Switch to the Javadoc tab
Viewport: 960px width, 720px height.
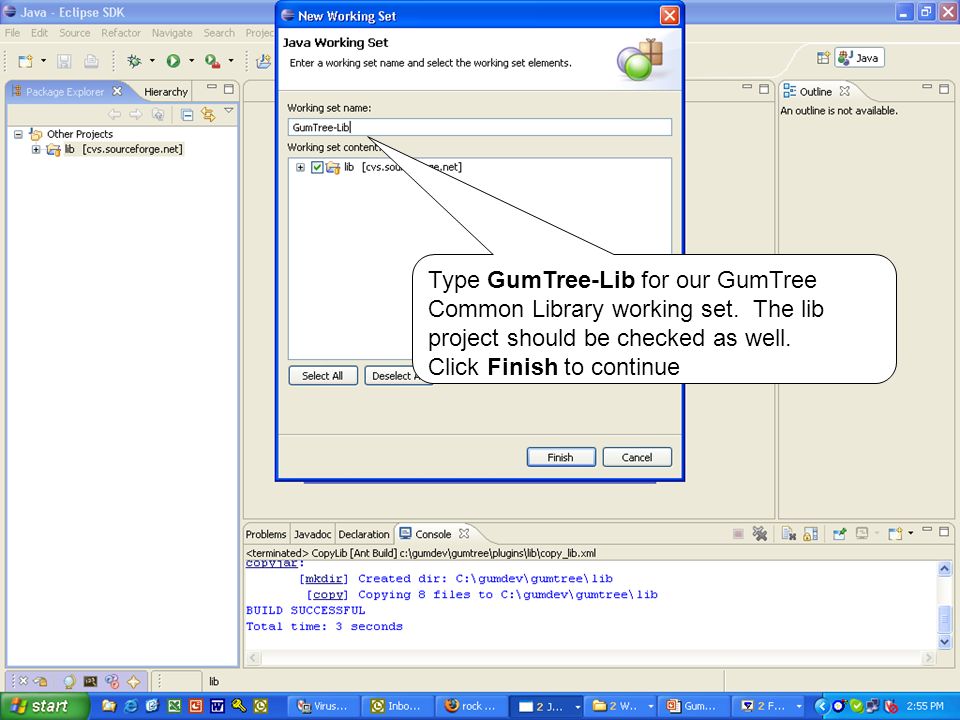[x=312, y=534]
